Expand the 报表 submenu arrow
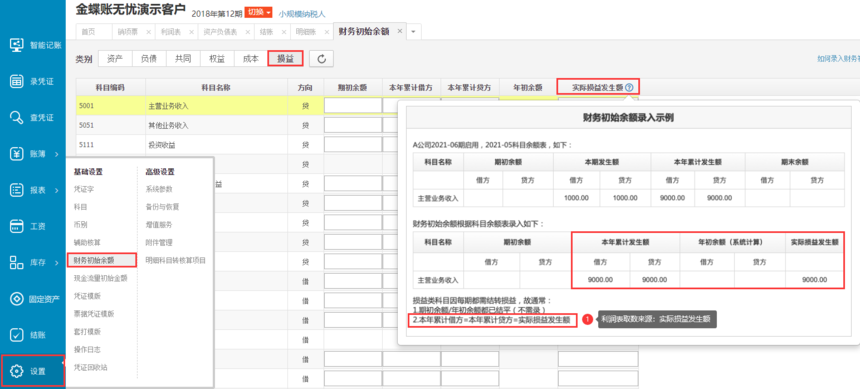860x389 pixels. pos(57,190)
